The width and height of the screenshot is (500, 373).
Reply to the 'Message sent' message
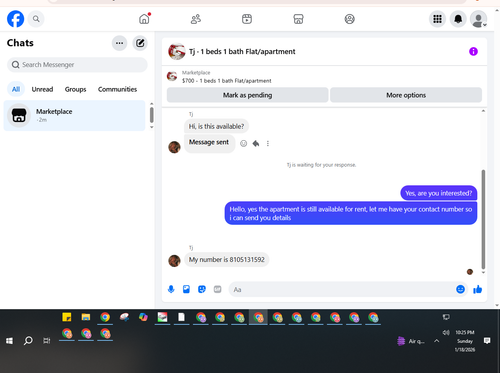[256, 143]
